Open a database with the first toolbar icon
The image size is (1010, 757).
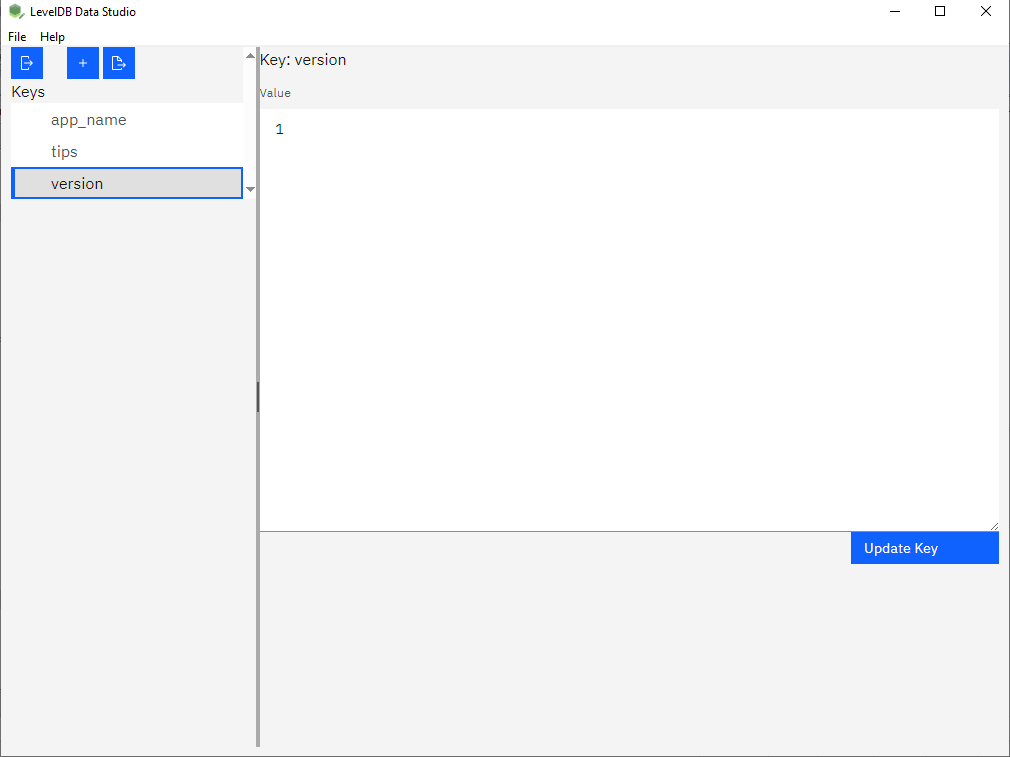point(26,62)
